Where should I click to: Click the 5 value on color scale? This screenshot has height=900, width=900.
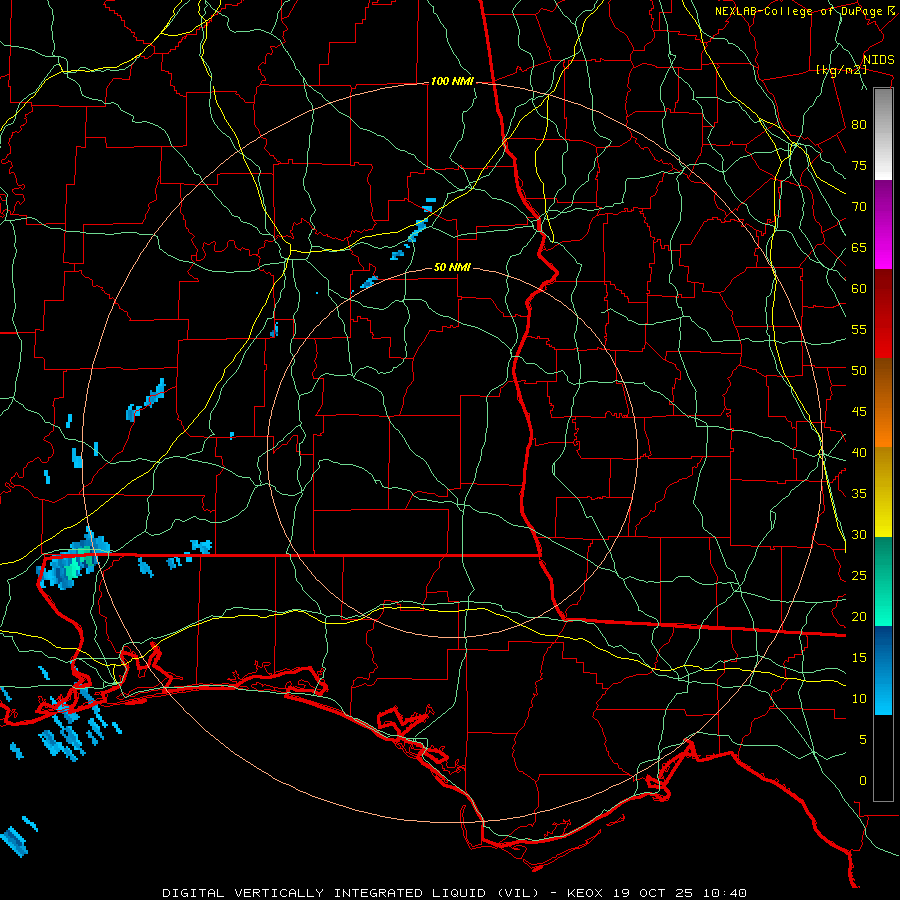pos(863,739)
